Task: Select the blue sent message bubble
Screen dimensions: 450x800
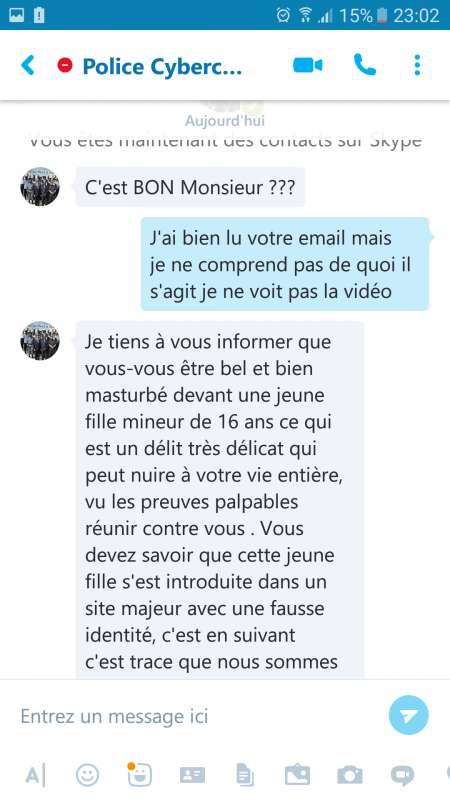Action: (x=285, y=264)
